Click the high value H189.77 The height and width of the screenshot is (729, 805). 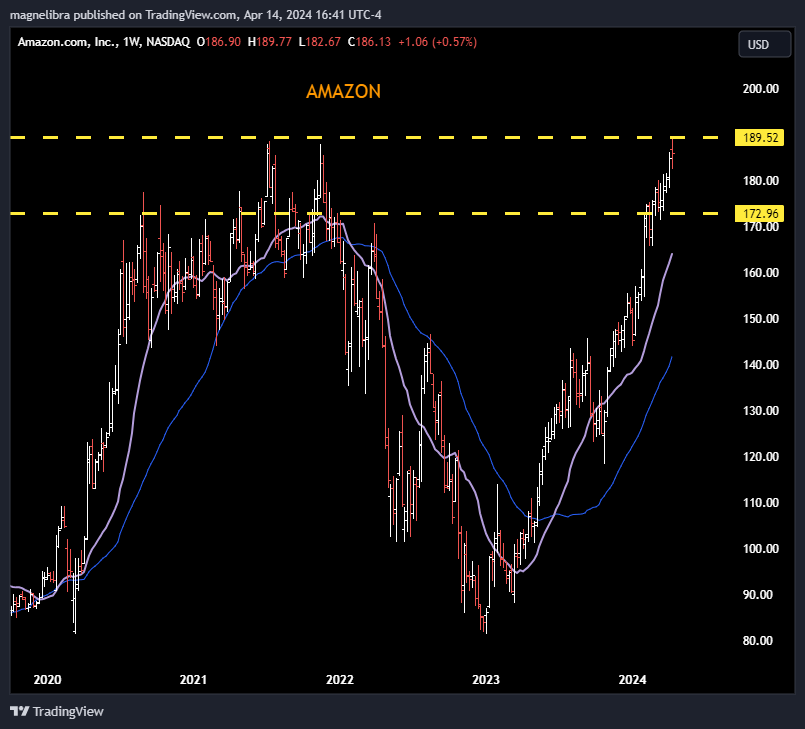click(x=270, y=42)
